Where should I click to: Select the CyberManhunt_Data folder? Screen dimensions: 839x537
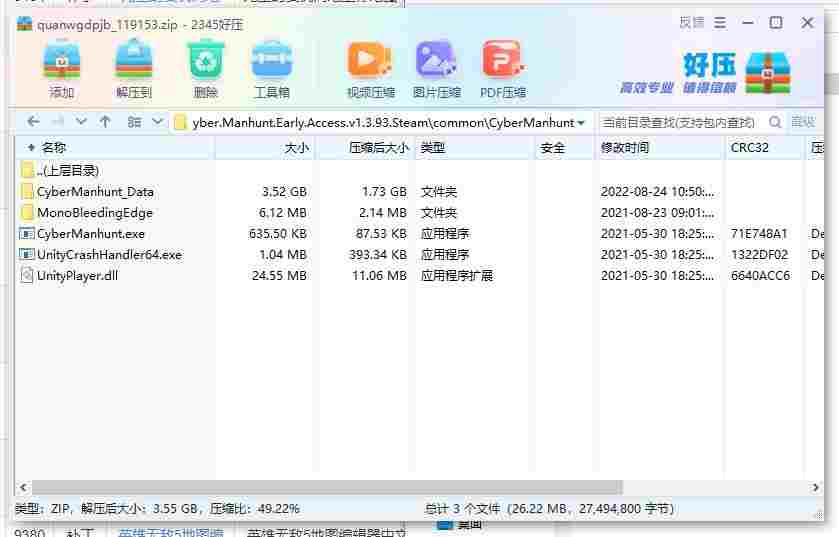[x=420, y=191]
